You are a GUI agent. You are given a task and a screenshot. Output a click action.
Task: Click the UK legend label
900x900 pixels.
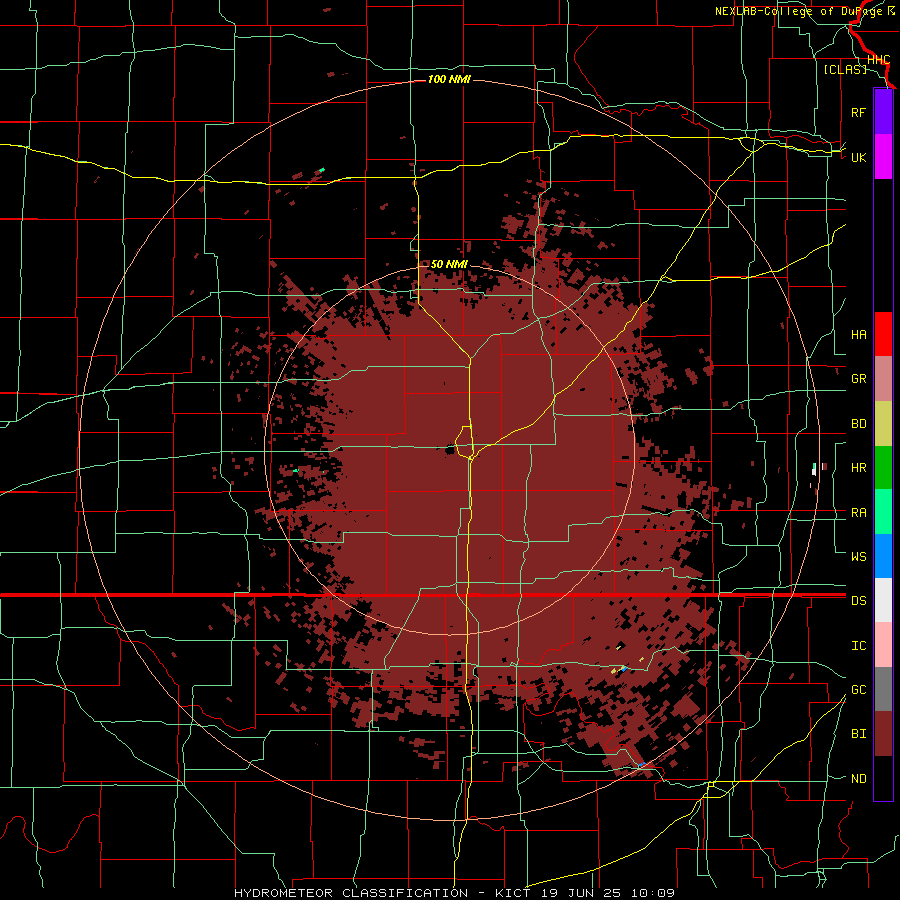tap(858, 157)
